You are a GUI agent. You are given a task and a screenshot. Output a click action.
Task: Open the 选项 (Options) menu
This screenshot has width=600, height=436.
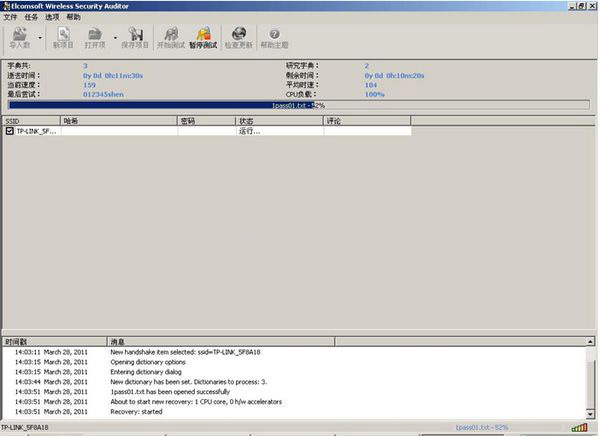(52, 17)
